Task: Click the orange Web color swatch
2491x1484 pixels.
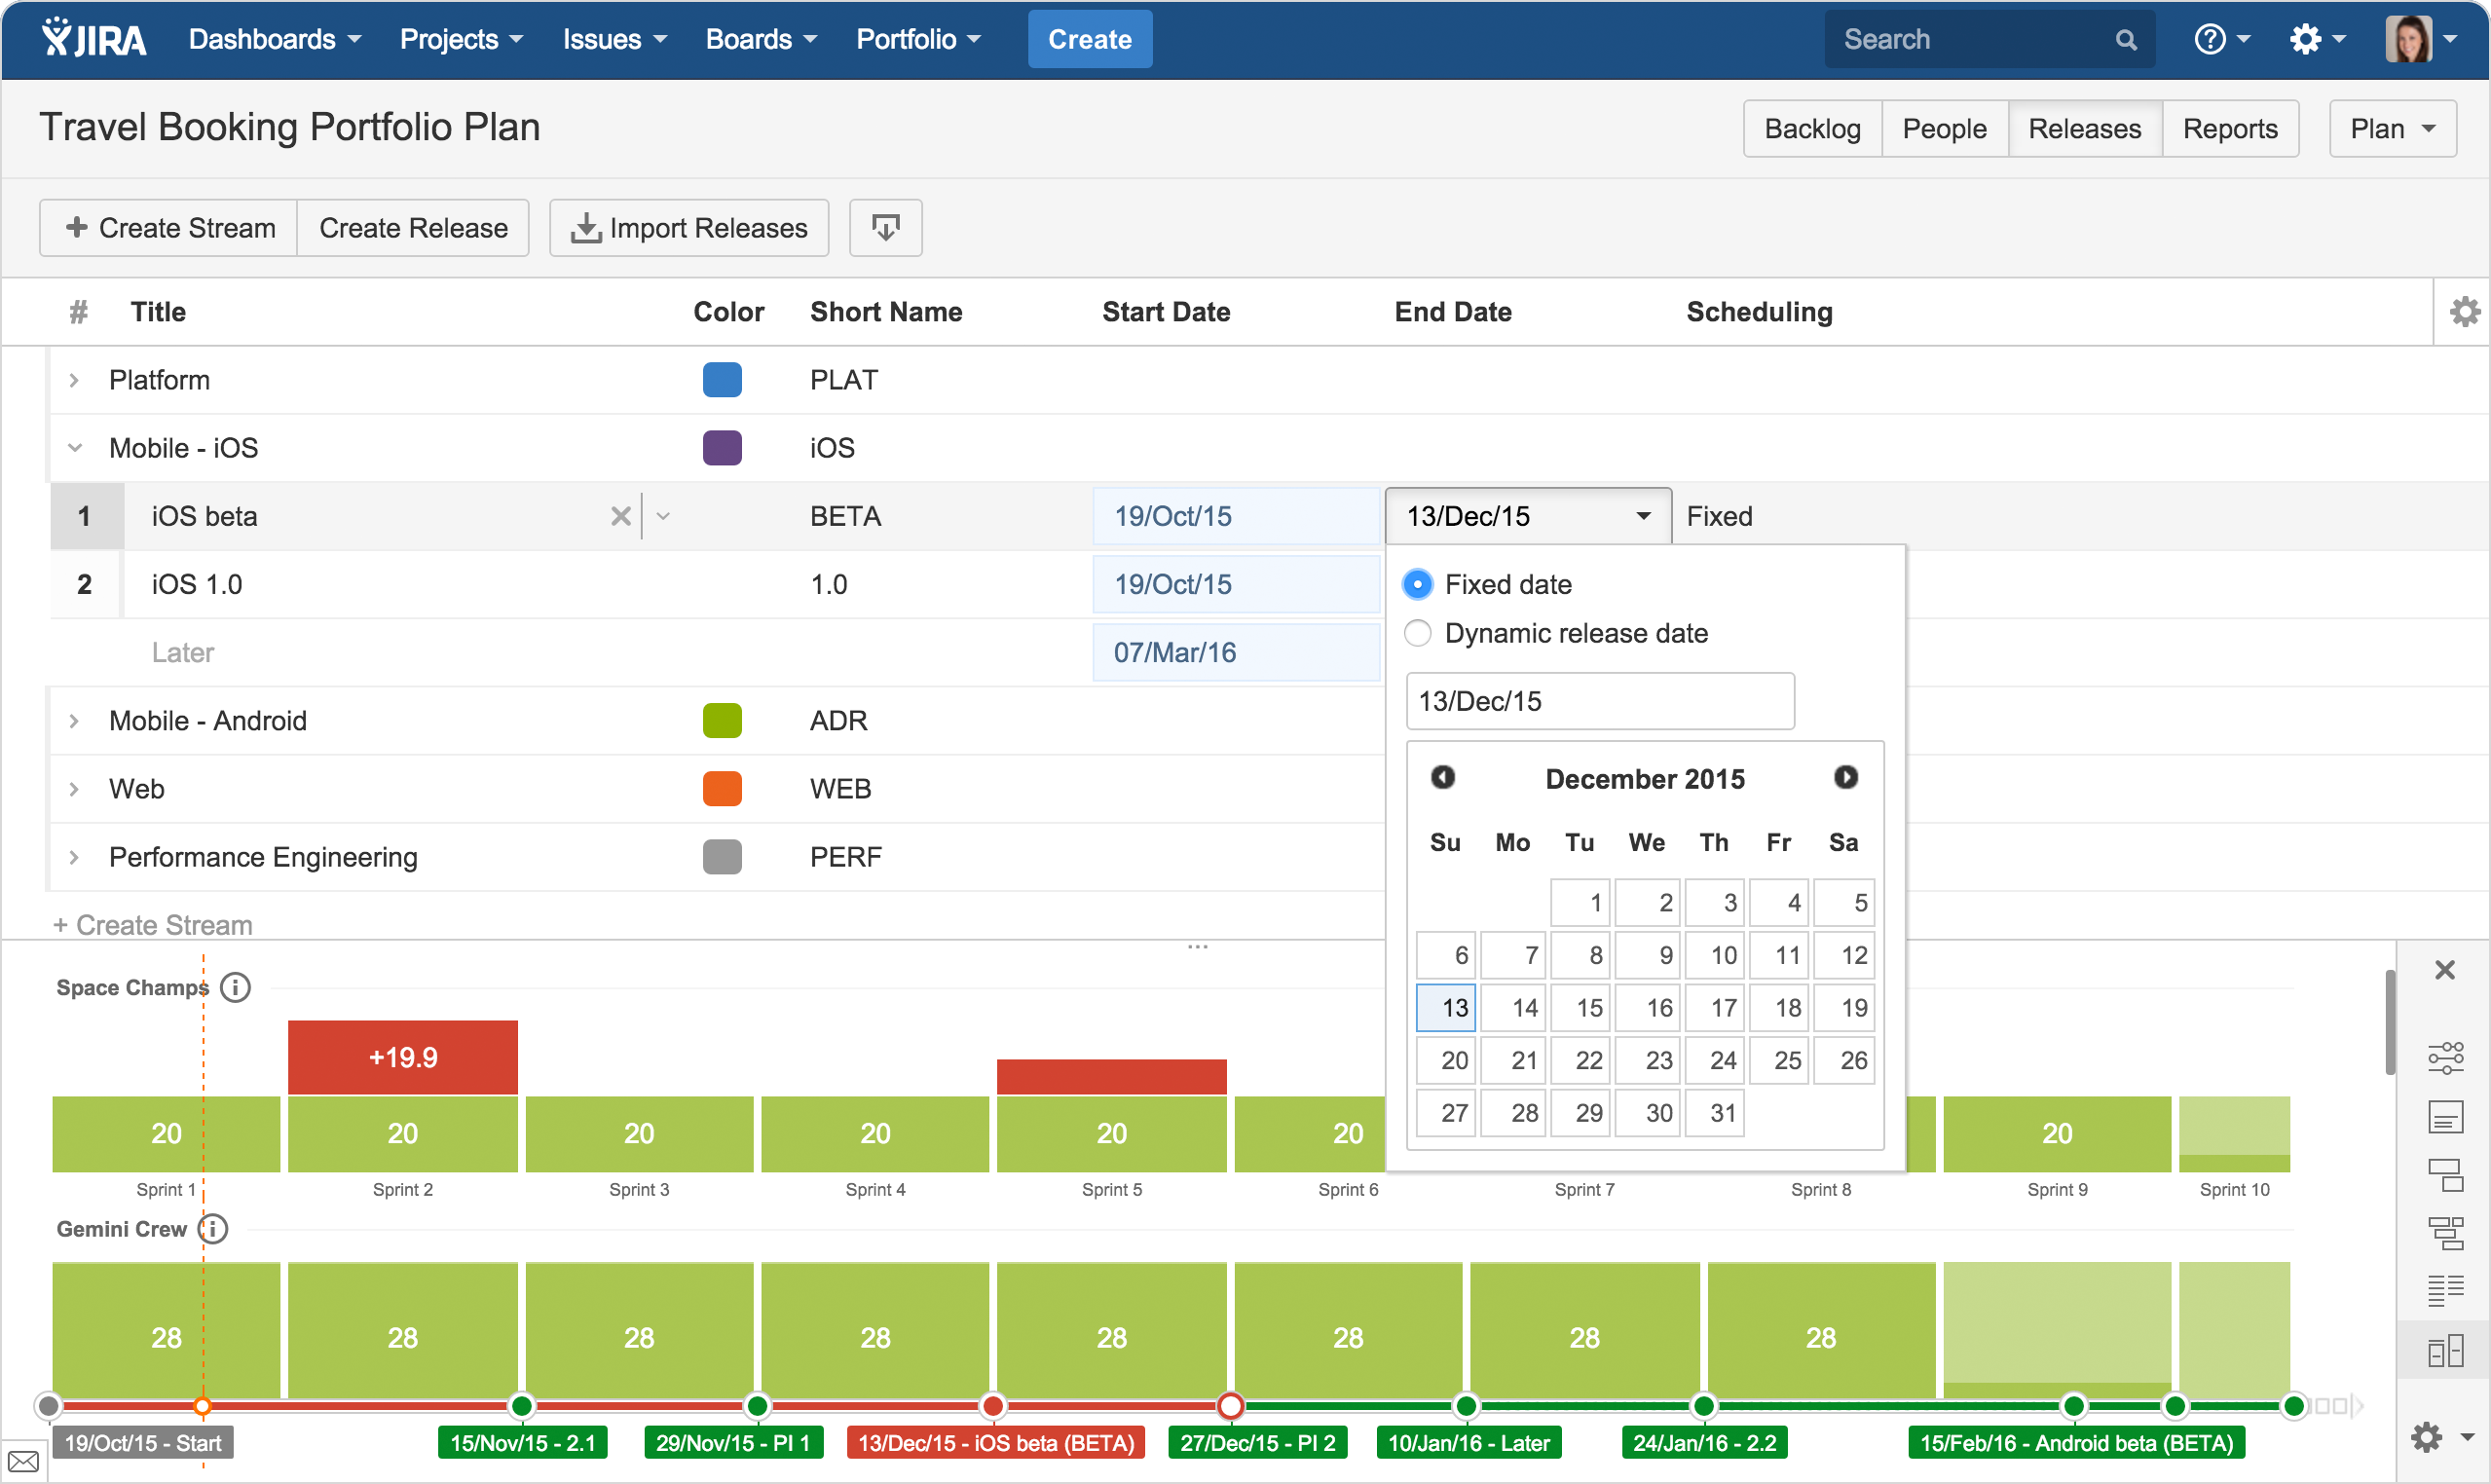Action: pos(721,789)
